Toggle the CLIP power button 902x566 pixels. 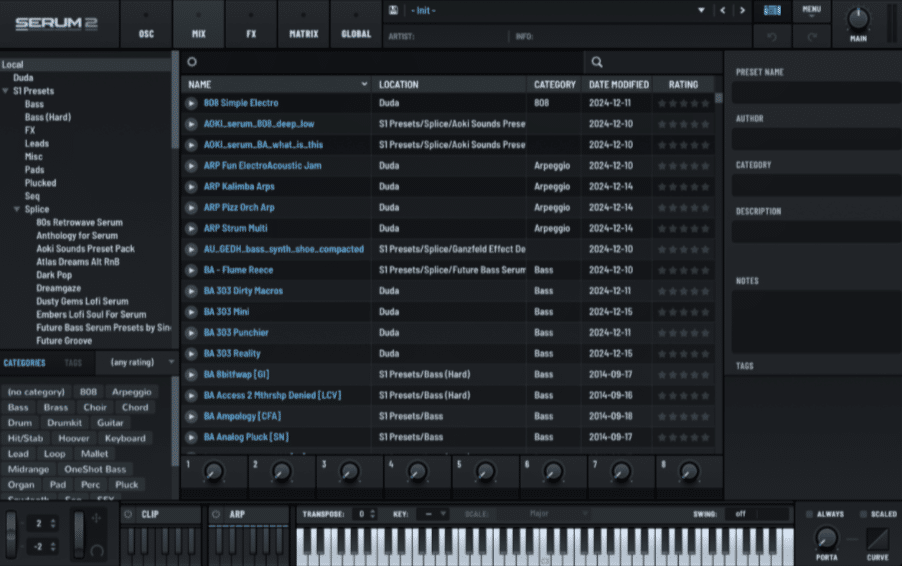pyautogui.click(x=128, y=514)
